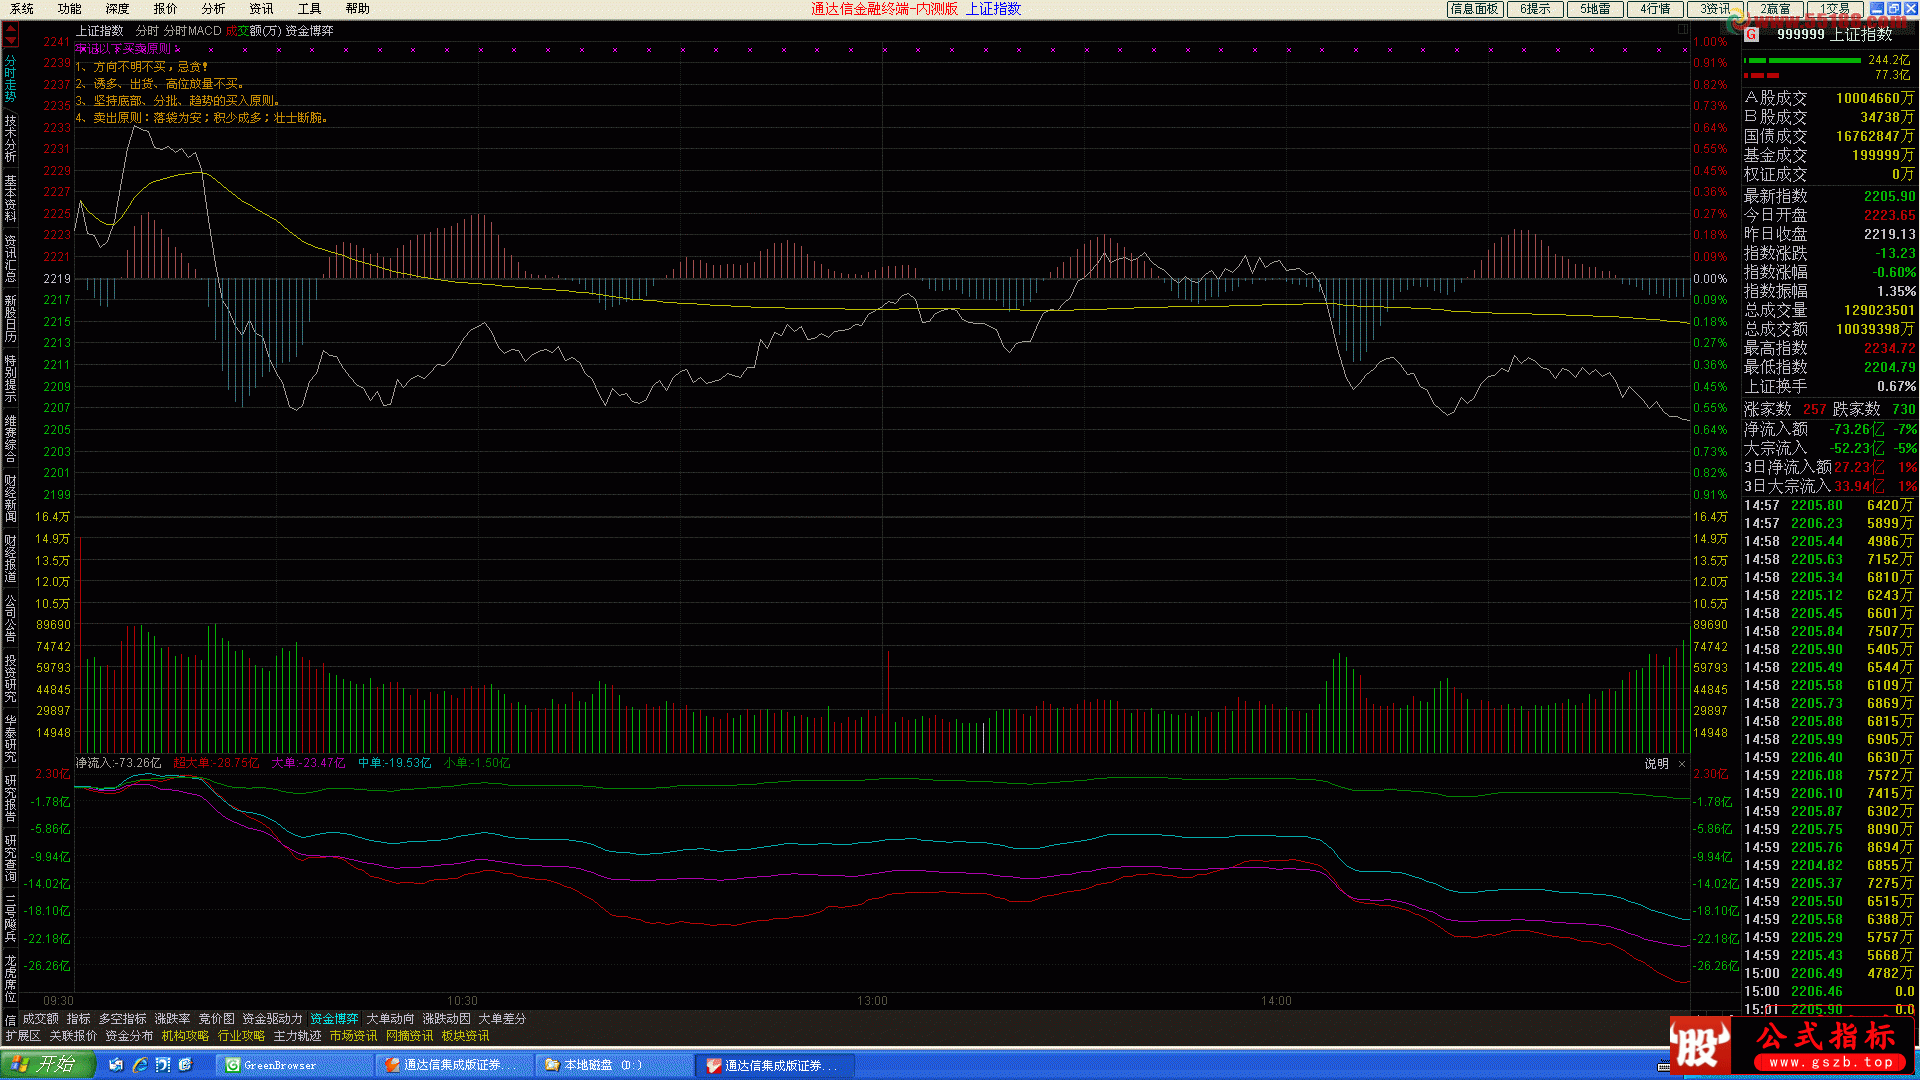Viewport: 1920px width, 1080px height.
Task: Select the 公司公告 sidebar tab
Action: click(x=10, y=618)
